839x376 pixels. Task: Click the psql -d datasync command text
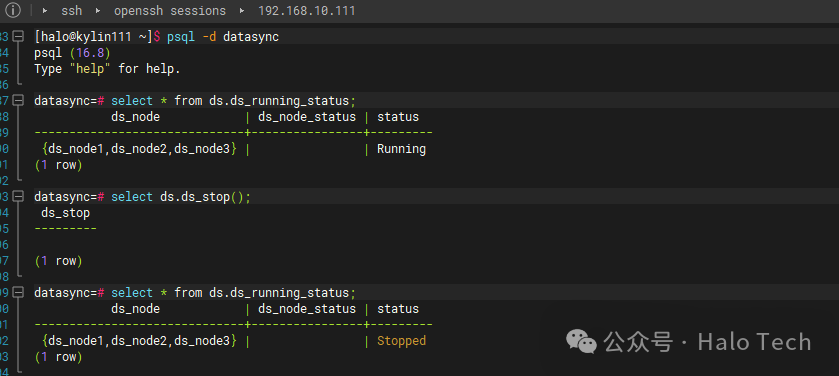point(223,37)
